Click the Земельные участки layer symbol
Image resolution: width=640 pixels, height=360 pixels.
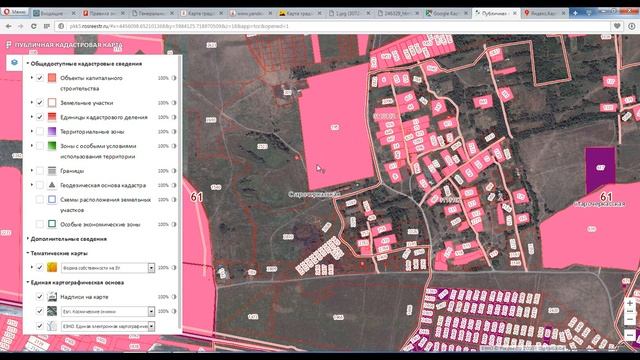52,102
